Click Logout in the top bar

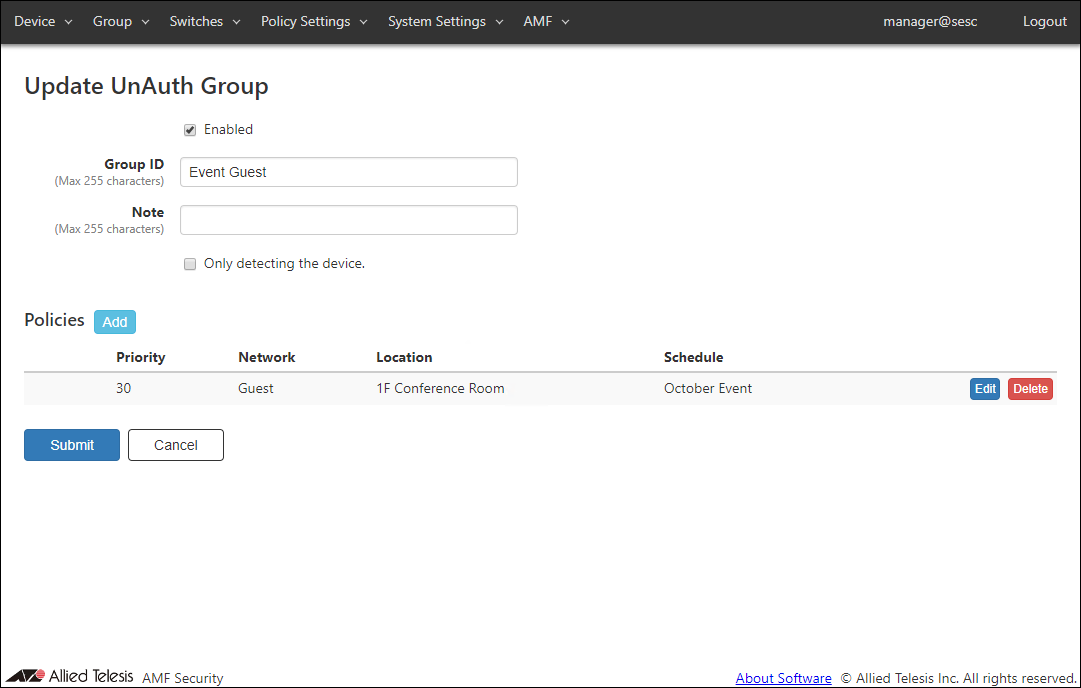(1044, 21)
